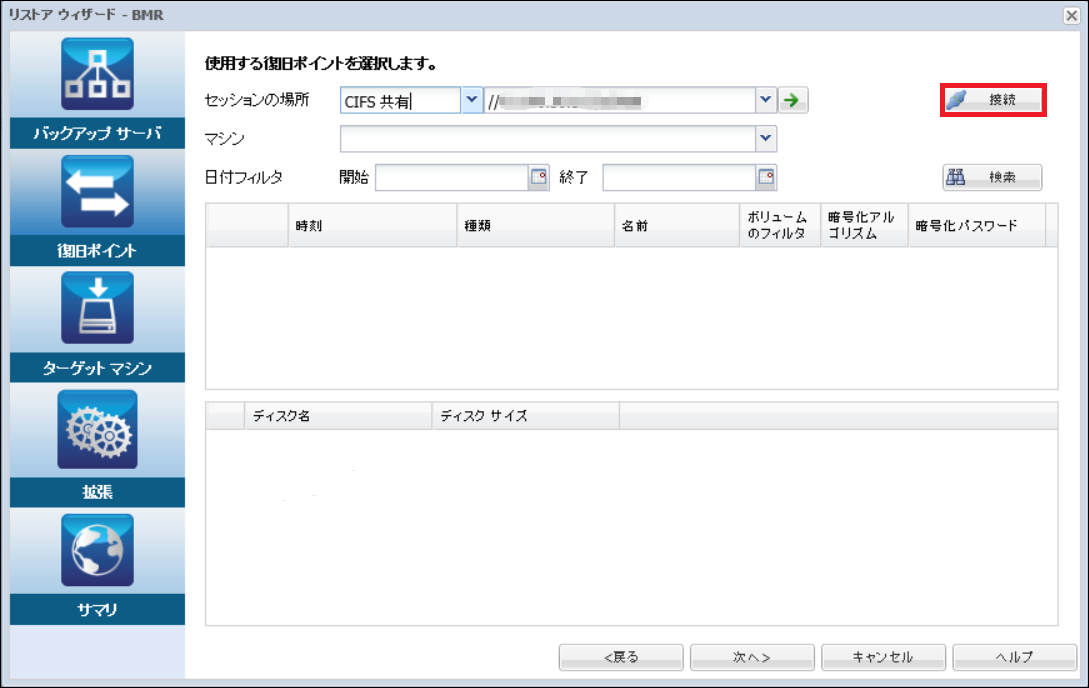
Task: Click the 検索 search button
Action: coord(992,177)
